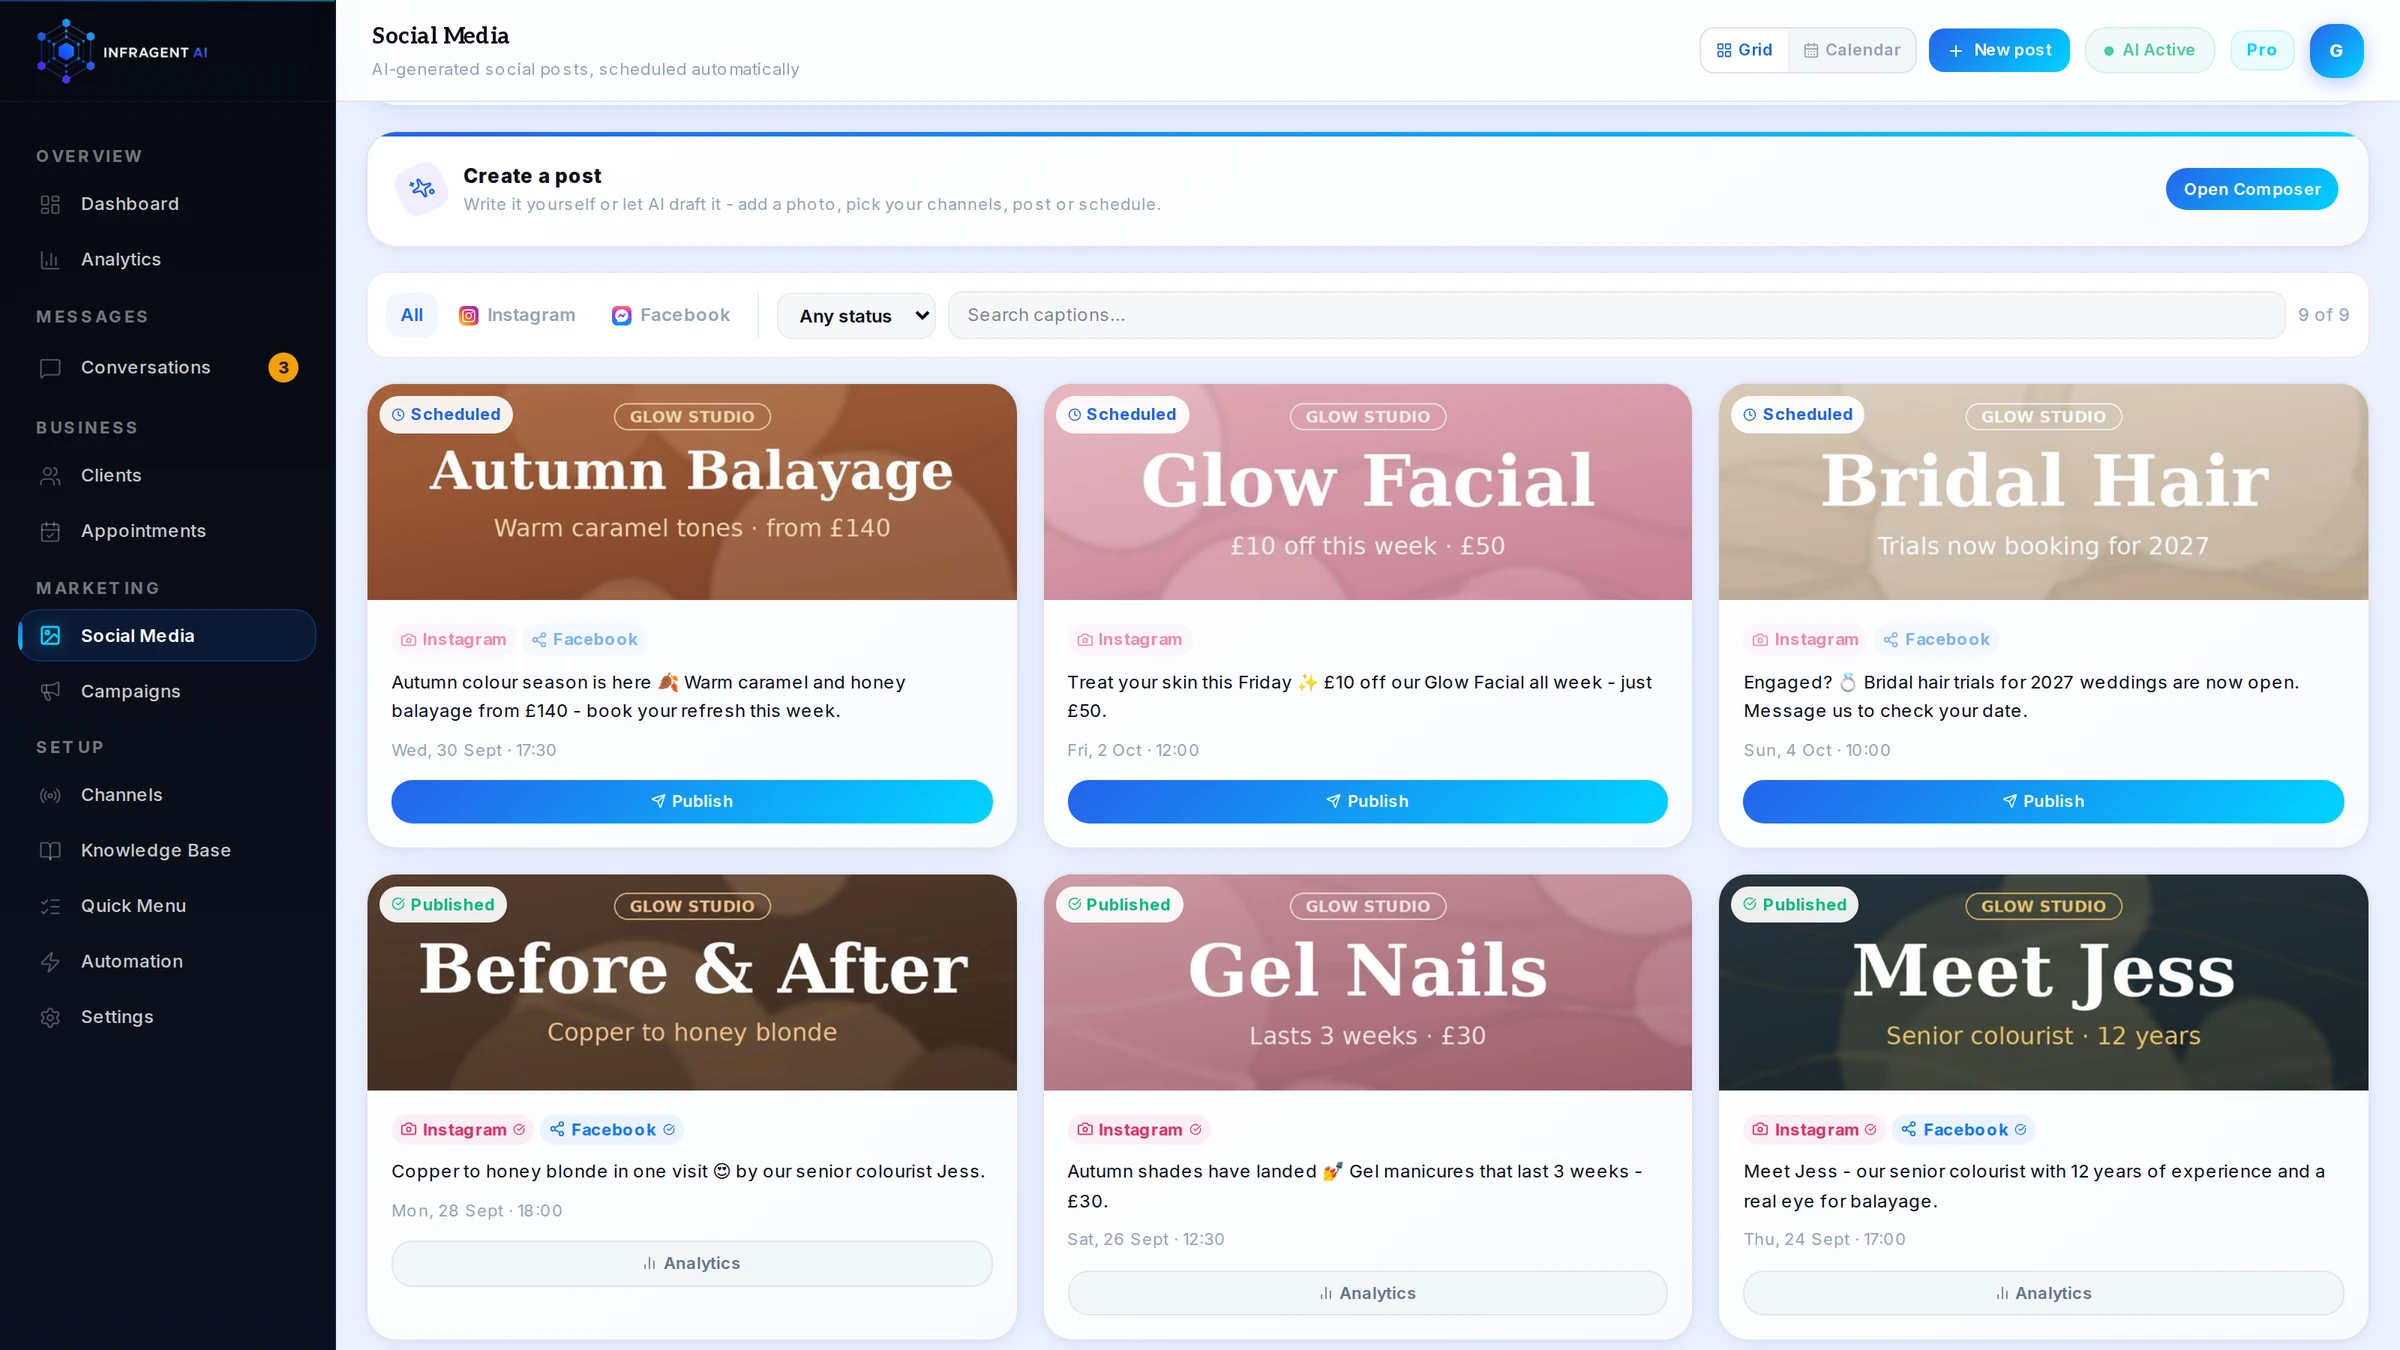
Task: Open the Gel Nails post image
Action: (1367, 982)
